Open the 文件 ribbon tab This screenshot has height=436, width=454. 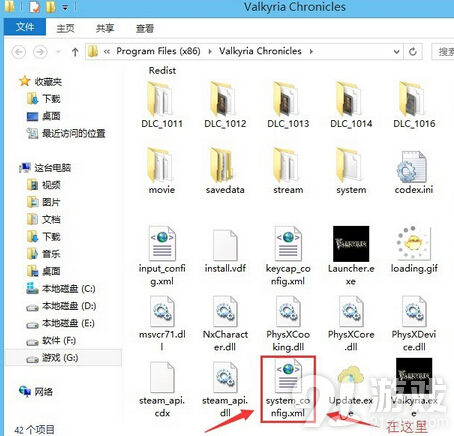[x=25, y=27]
